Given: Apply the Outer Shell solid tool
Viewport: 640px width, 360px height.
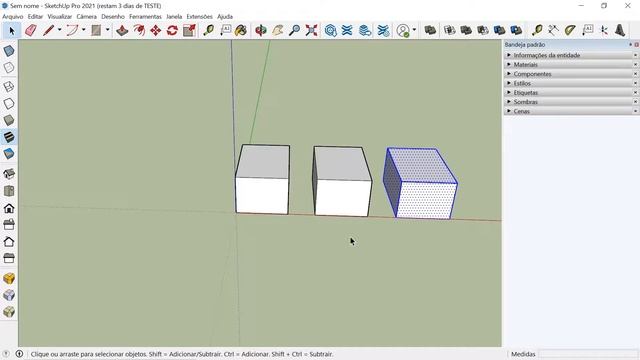Looking at the screenshot, I should pyautogui.click(x=430, y=30).
